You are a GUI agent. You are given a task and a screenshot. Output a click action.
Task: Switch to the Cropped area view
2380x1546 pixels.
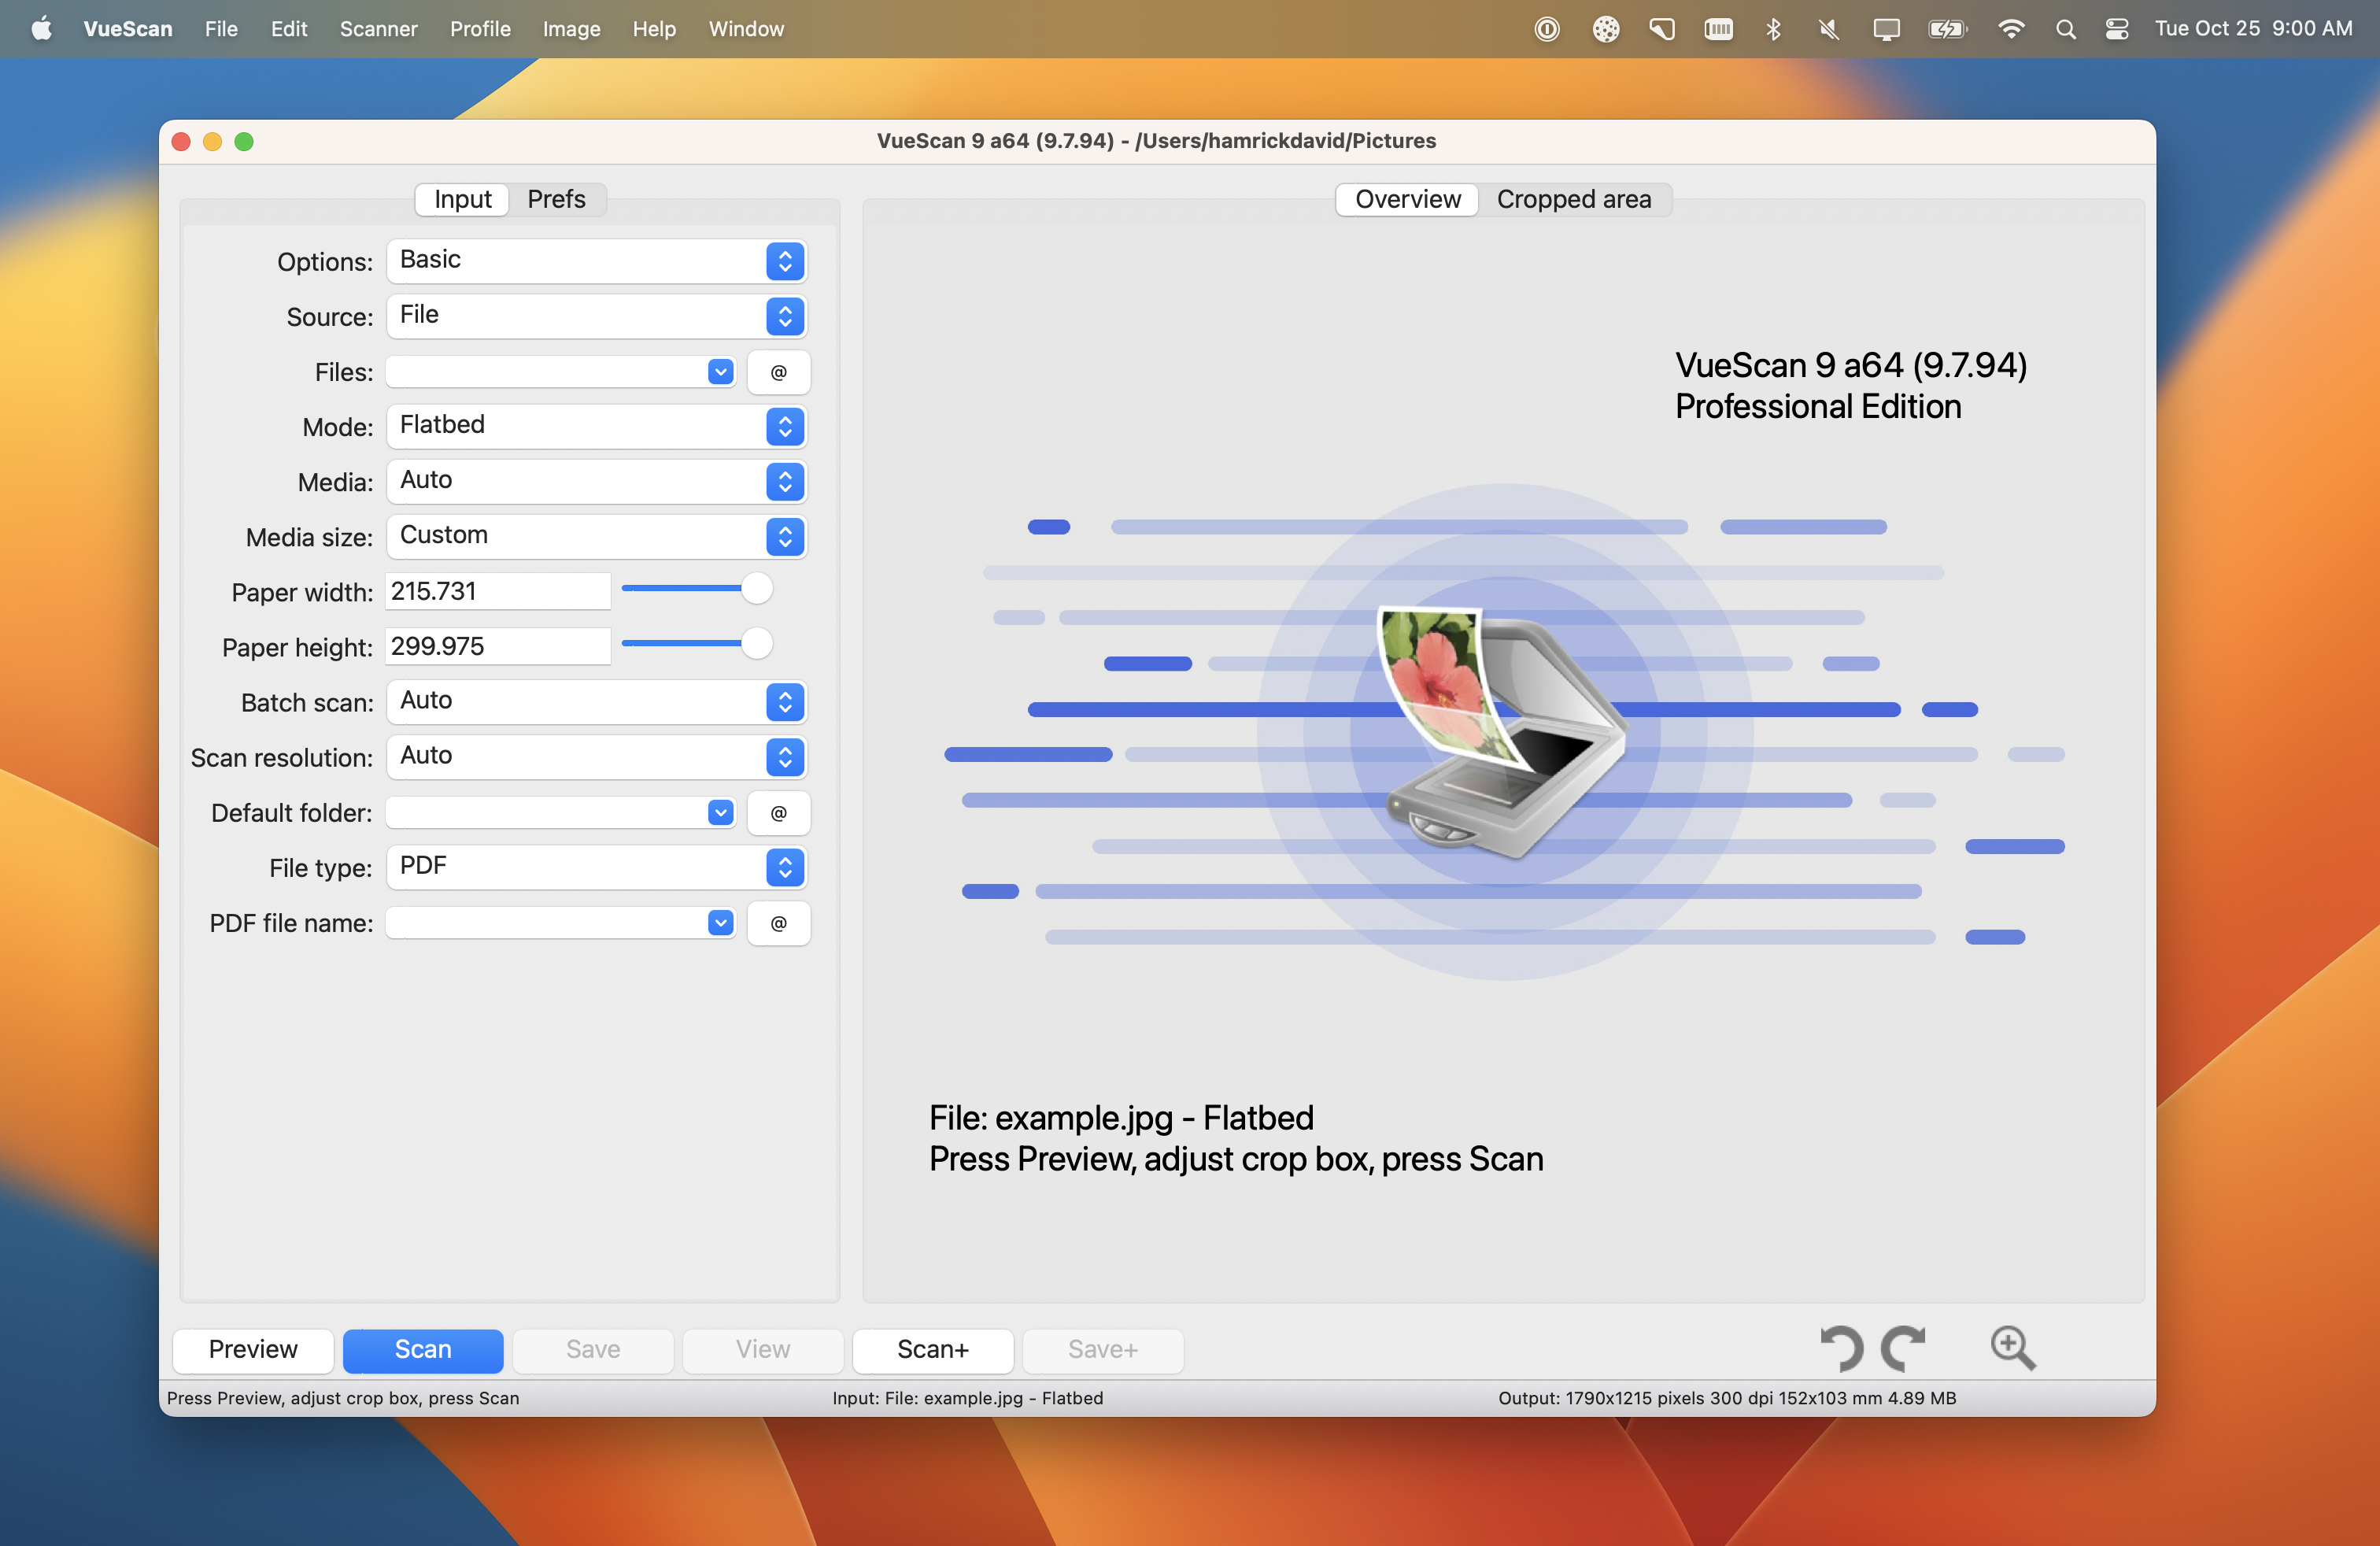(1573, 199)
